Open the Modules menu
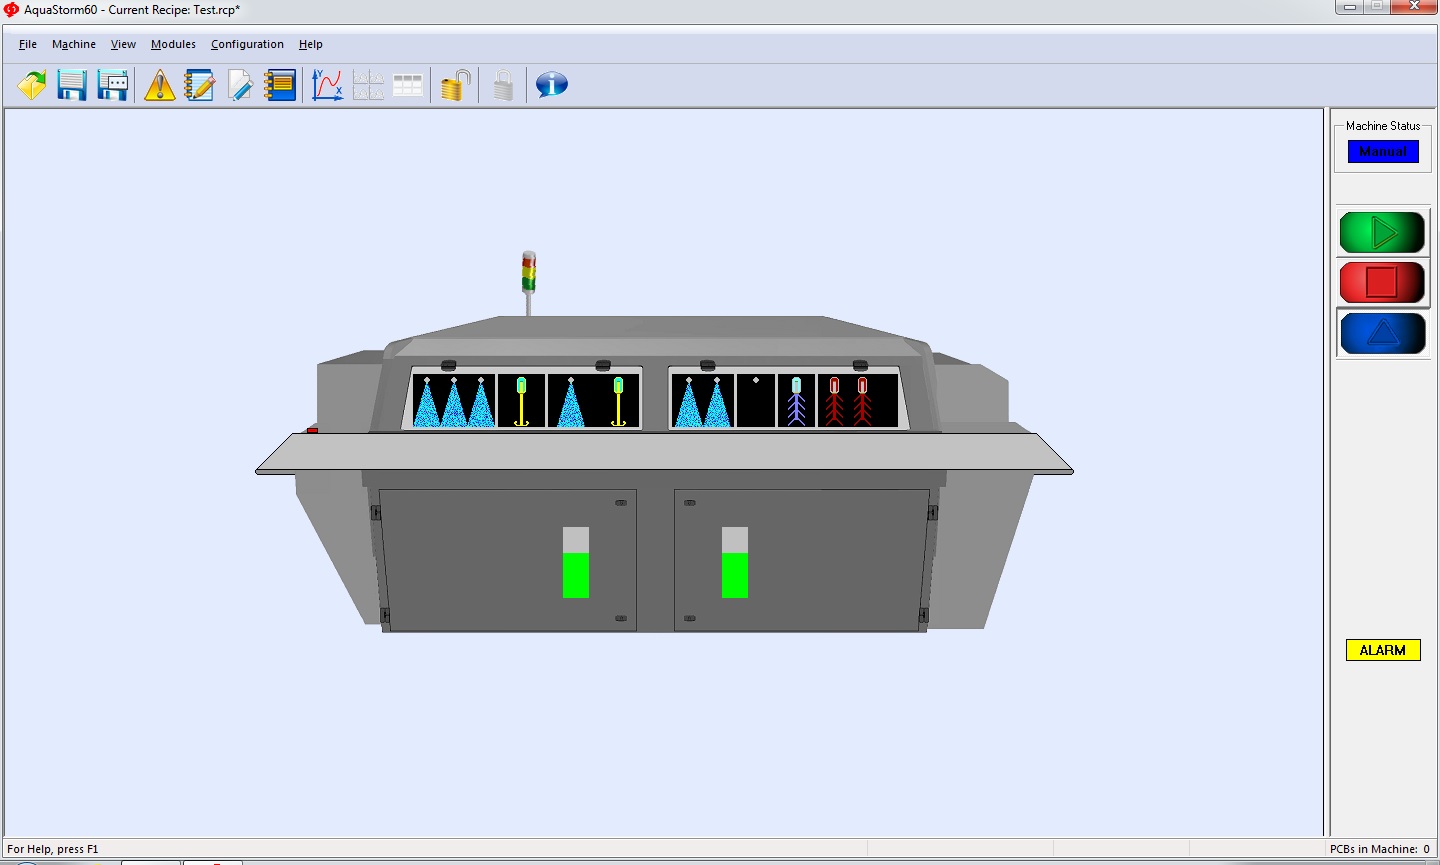This screenshot has width=1440, height=865. [173, 44]
